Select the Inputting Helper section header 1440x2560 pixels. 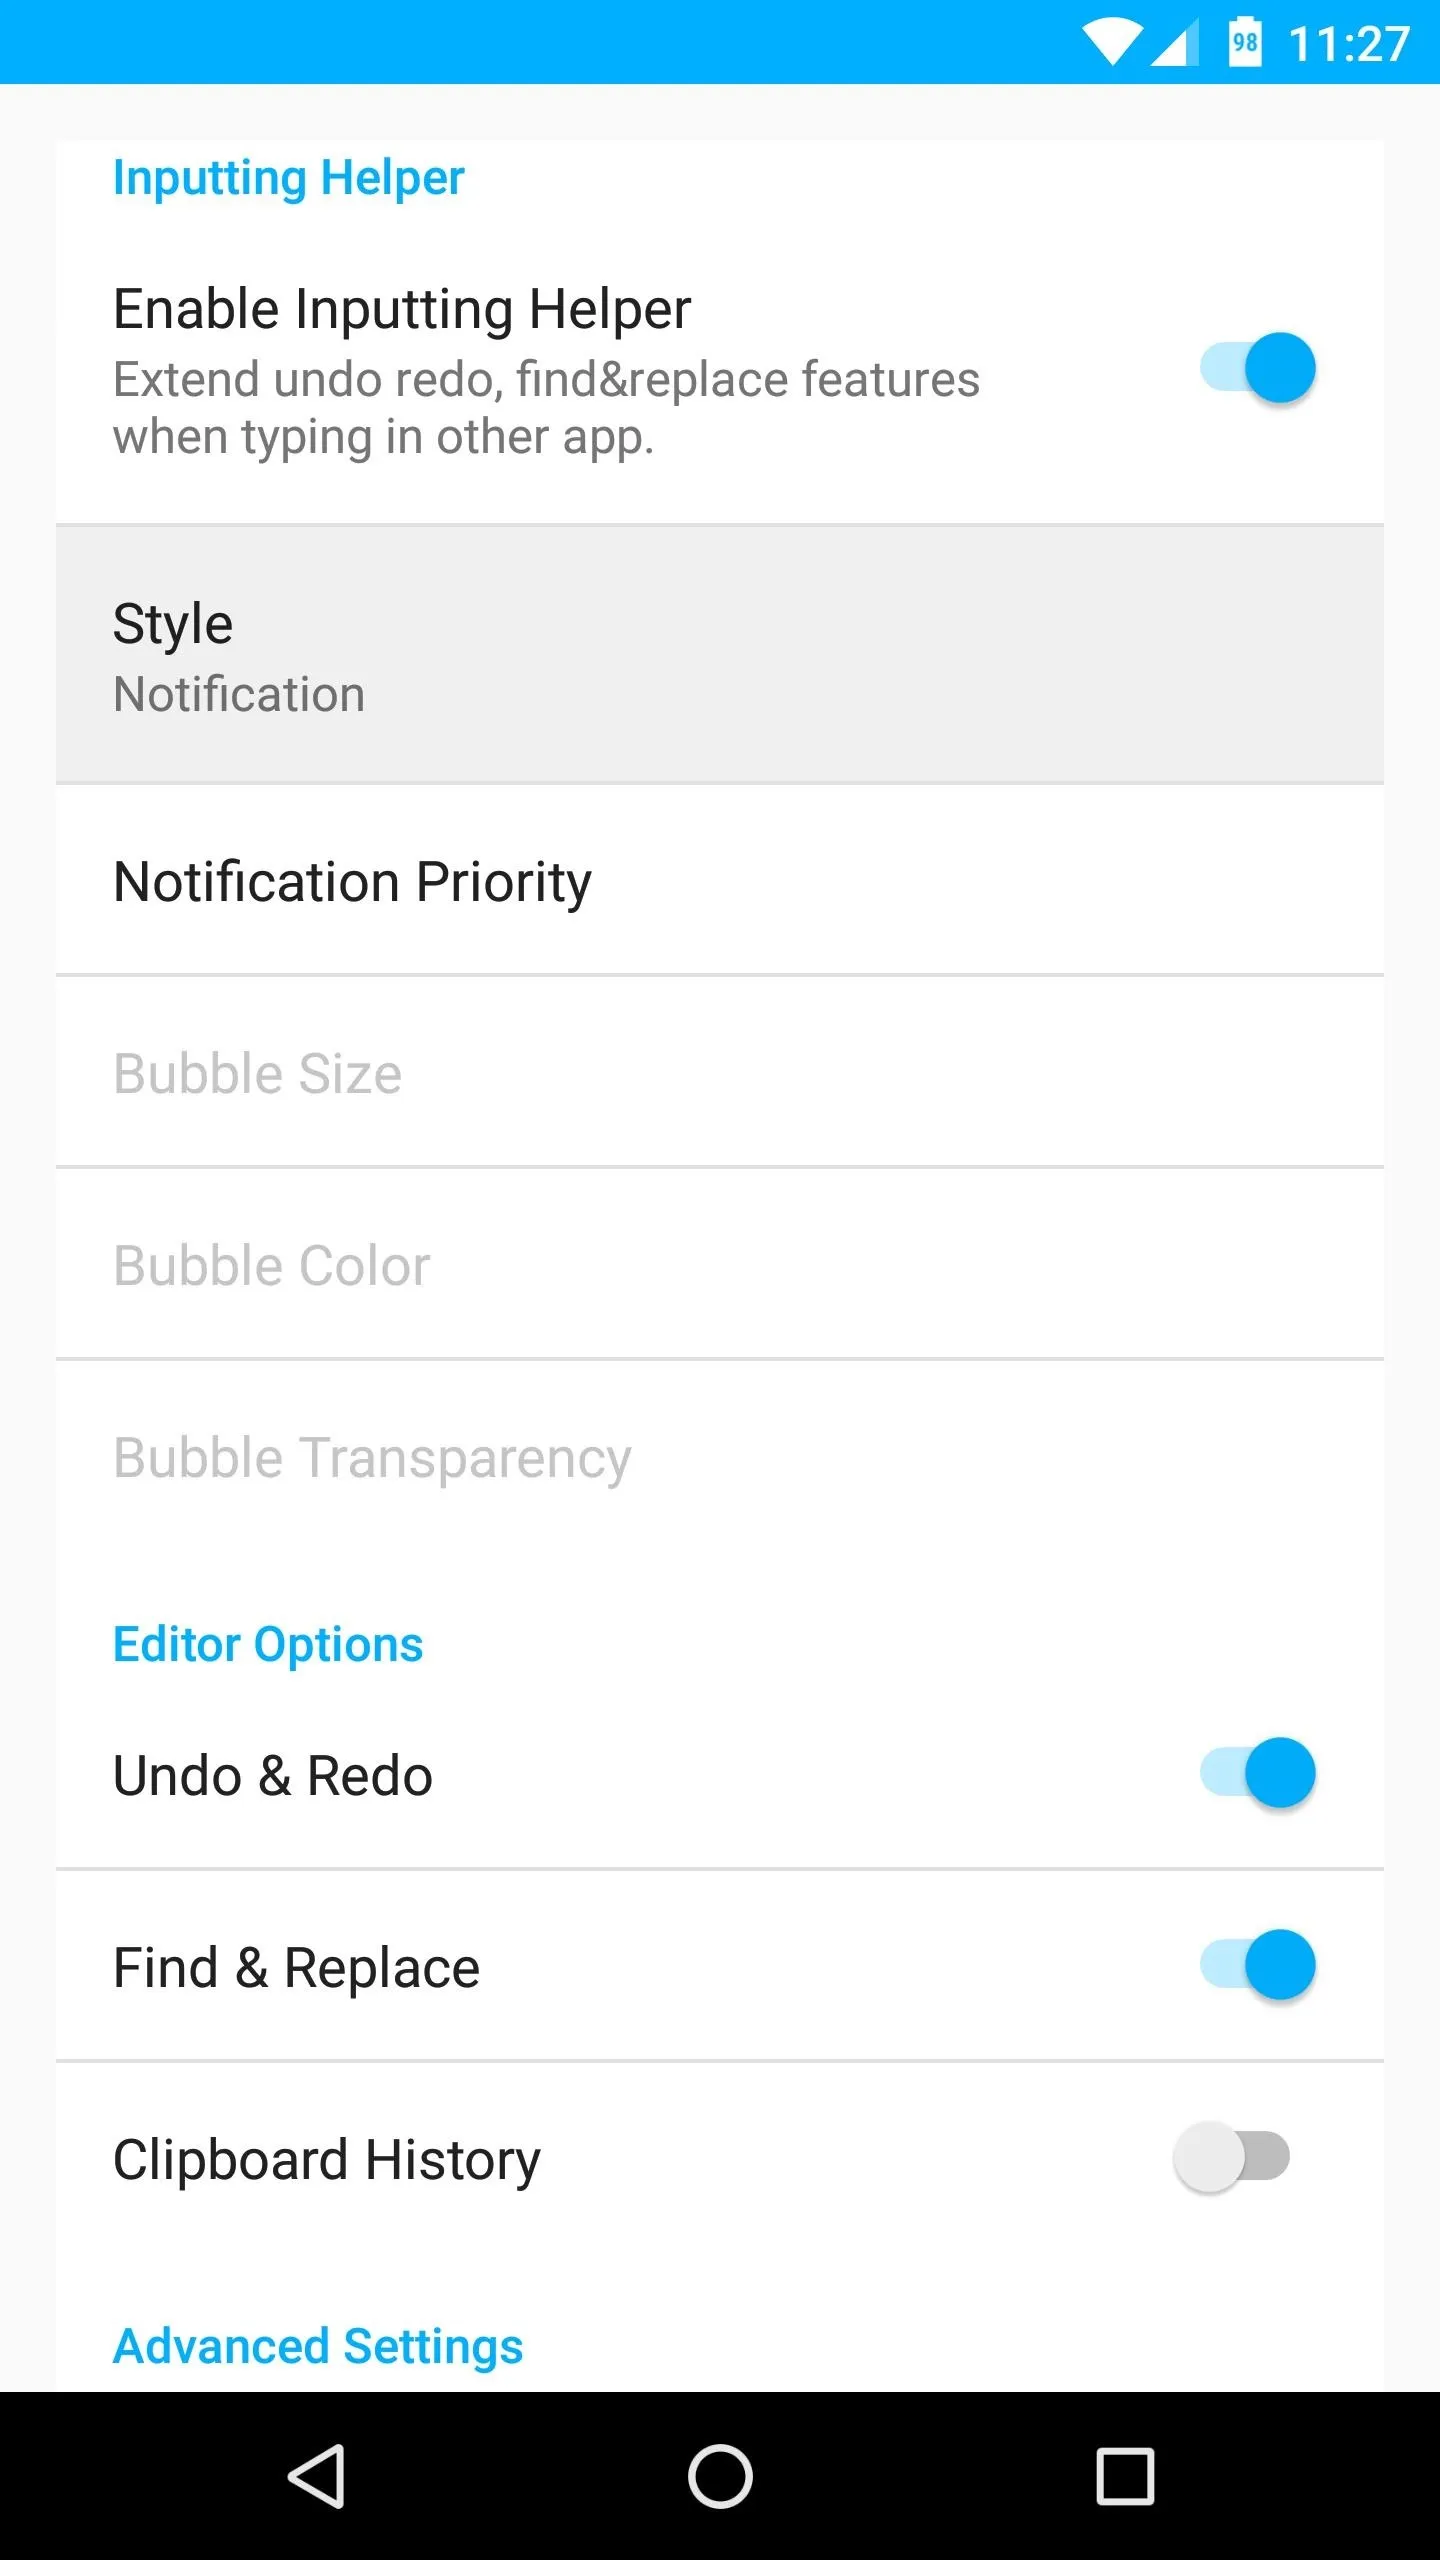[x=288, y=178]
